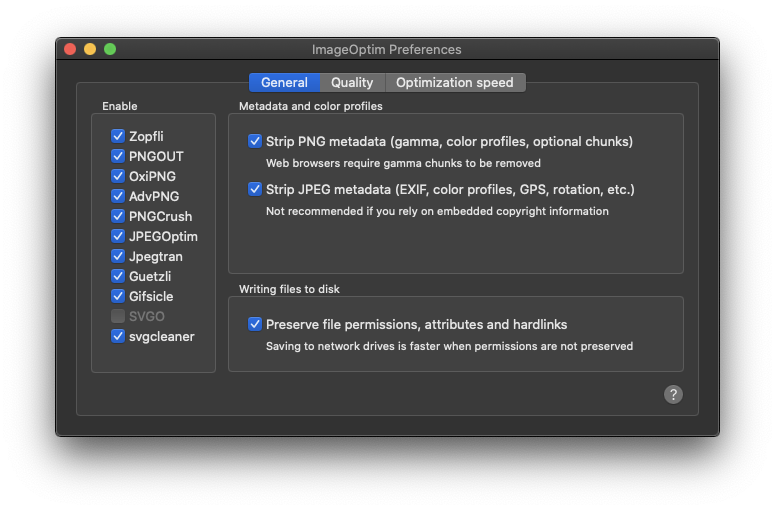
Task: Switch to the General tab
Action: (x=284, y=83)
